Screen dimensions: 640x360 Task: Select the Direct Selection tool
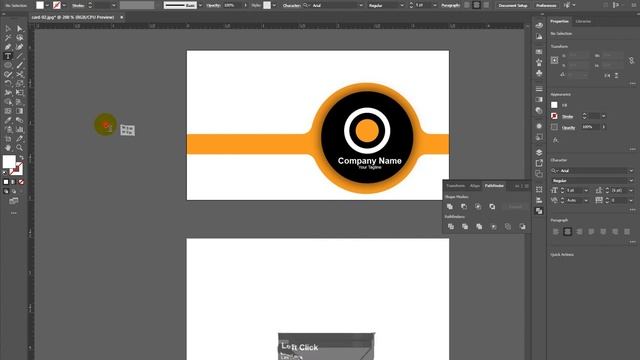pos(20,28)
